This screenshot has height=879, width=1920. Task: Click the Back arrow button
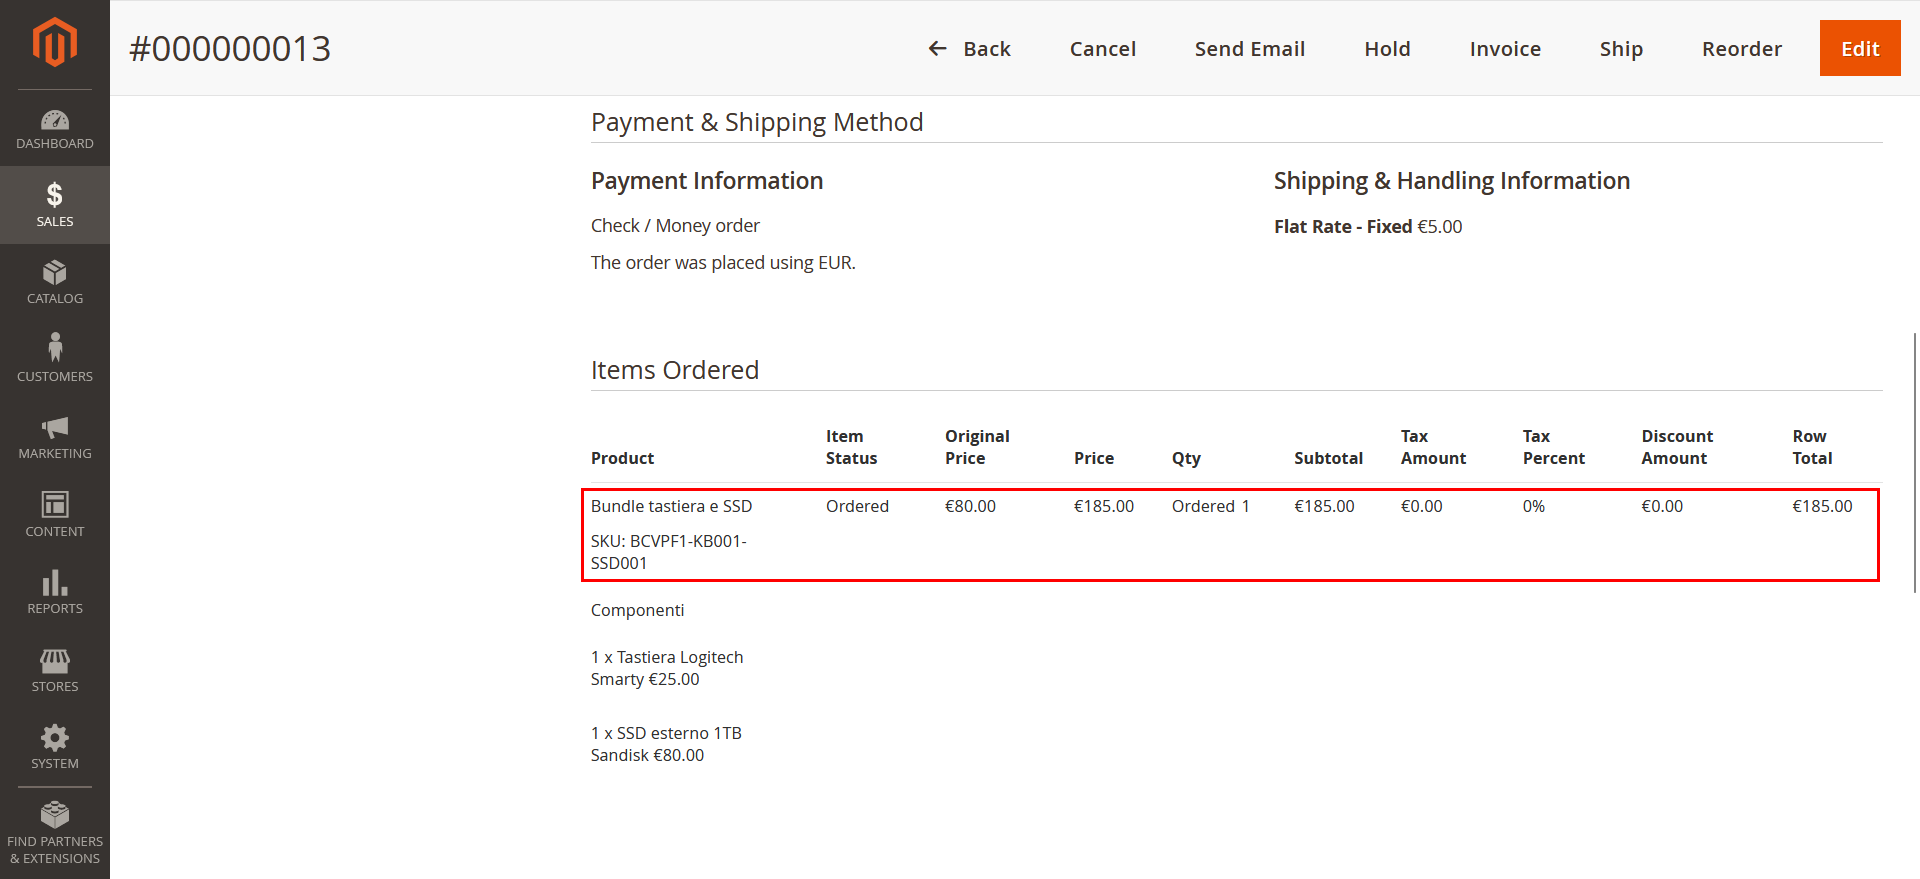[969, 49]
